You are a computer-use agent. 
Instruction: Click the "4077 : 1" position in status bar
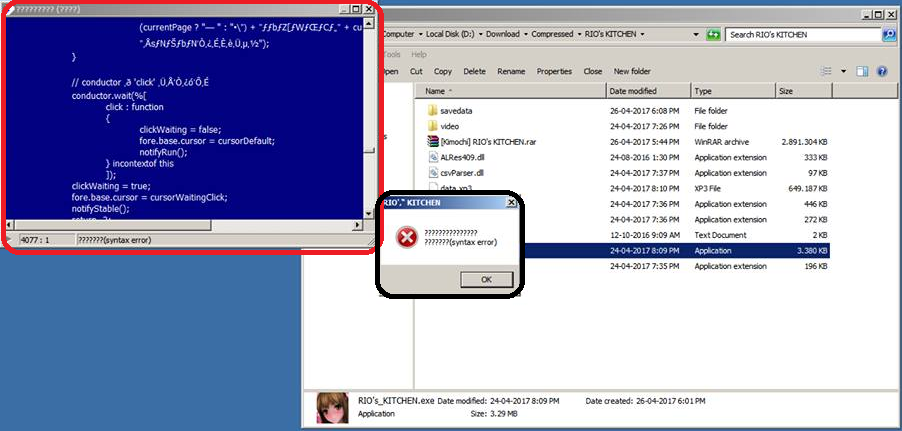tap(35, 240)
